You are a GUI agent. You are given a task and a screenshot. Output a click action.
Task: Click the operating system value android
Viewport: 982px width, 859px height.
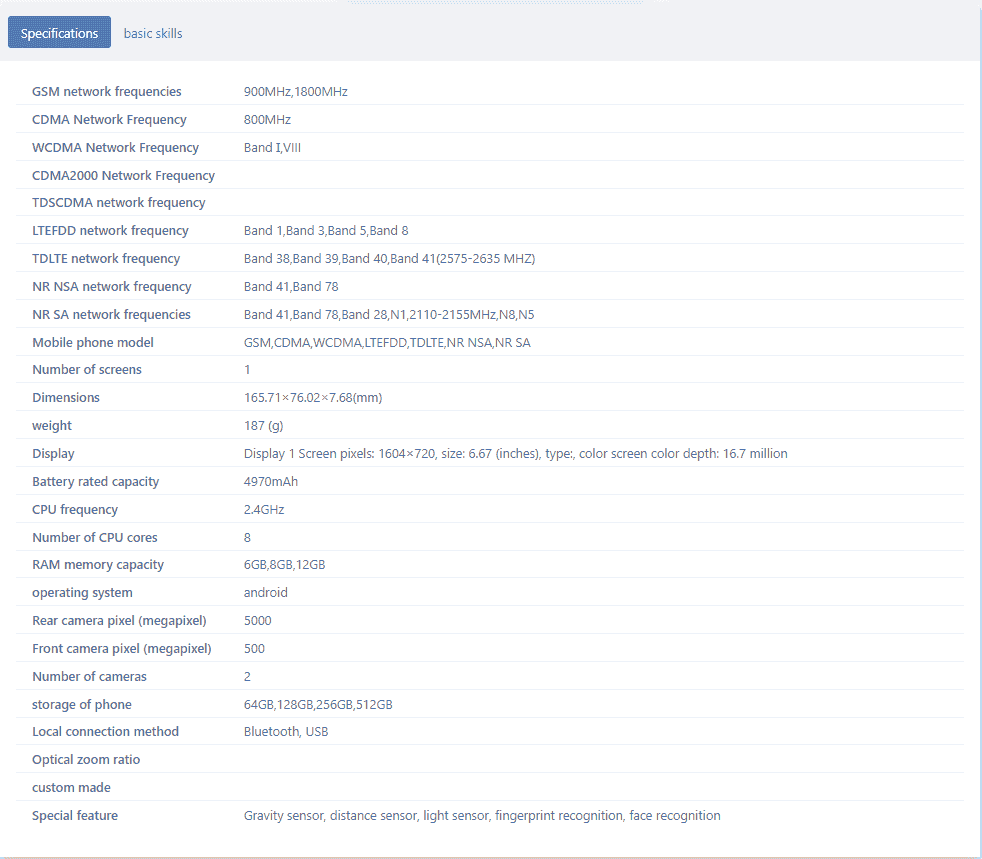click(266, 592)
